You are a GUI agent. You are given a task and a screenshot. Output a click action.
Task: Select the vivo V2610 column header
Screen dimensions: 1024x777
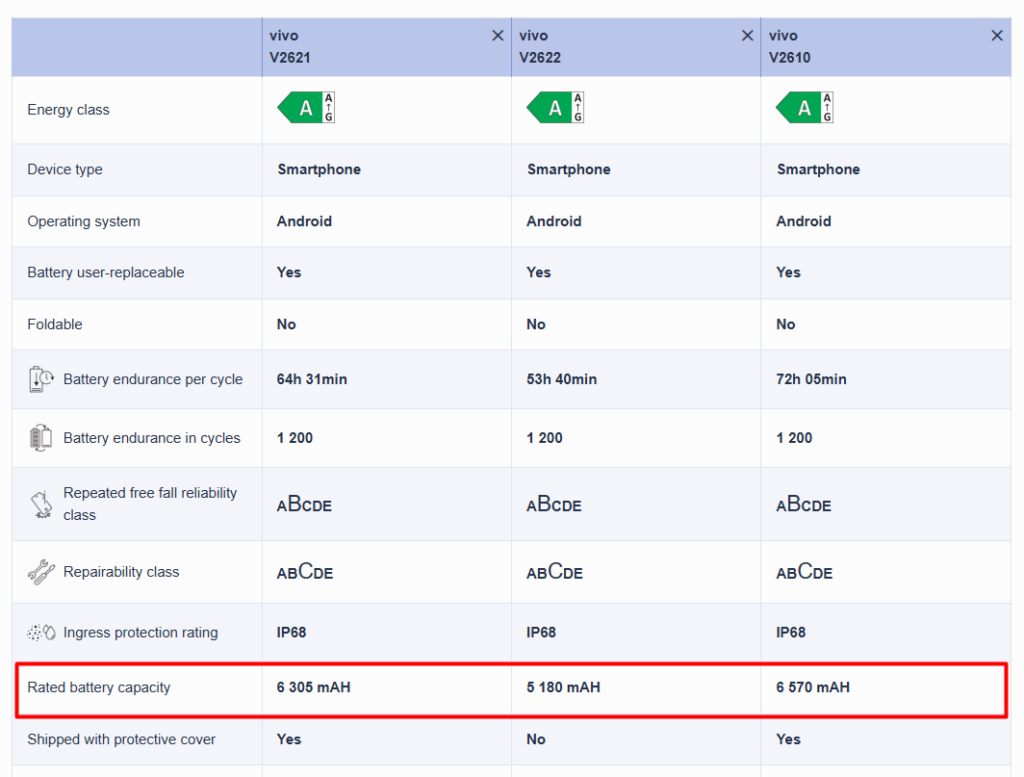[886, 47]
